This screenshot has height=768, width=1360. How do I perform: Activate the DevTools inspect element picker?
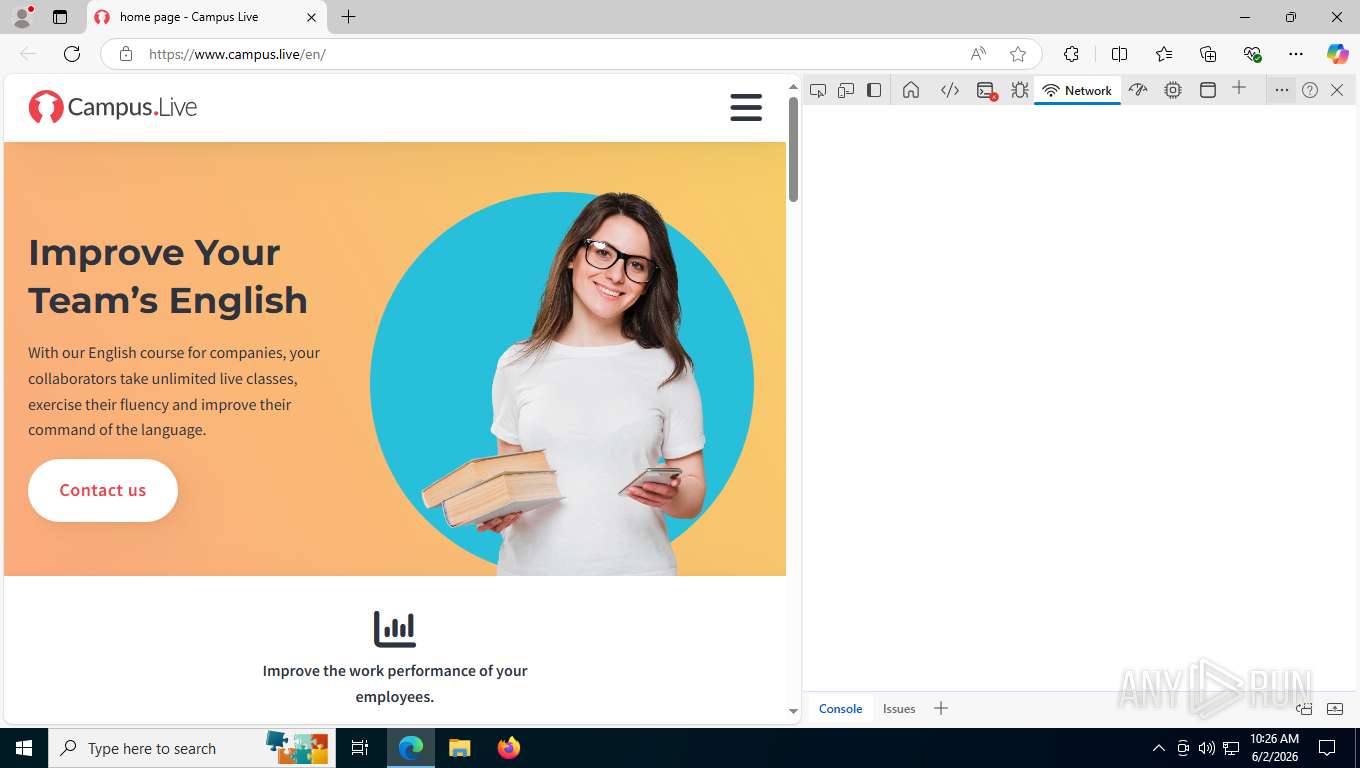point(818,90)
